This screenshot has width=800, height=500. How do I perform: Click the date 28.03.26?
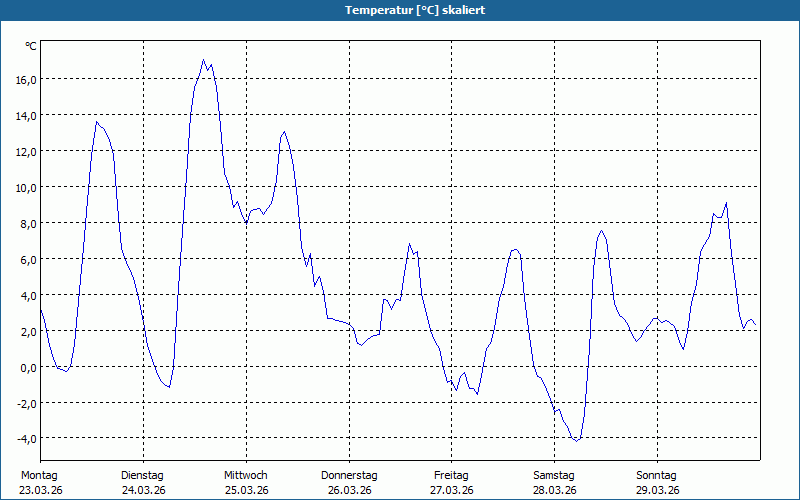555,491
